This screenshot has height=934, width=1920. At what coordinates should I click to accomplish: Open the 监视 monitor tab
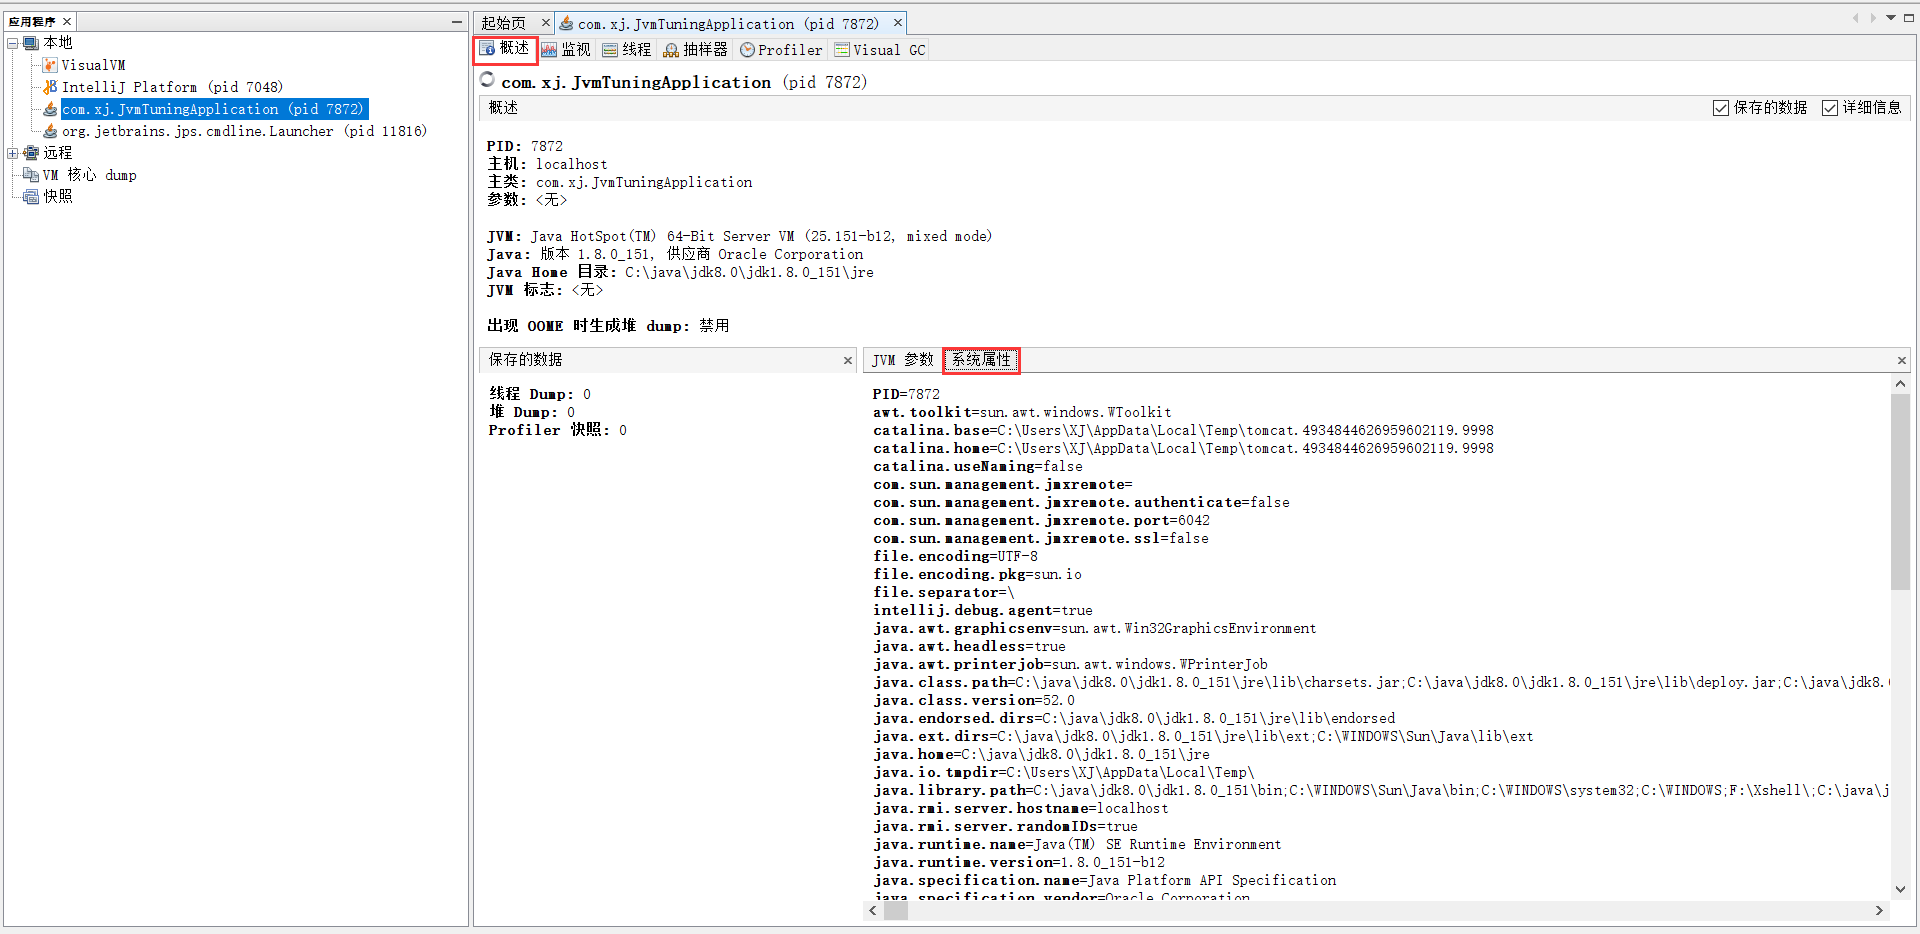pos(566,49)
